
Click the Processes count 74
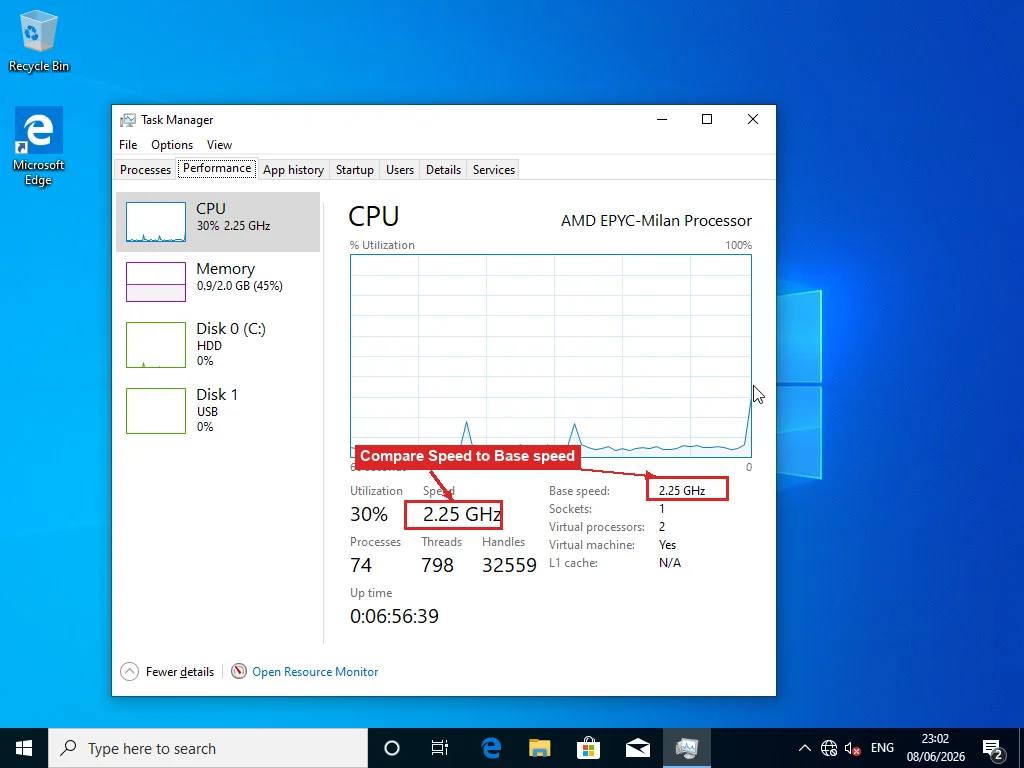click(361, 565)
